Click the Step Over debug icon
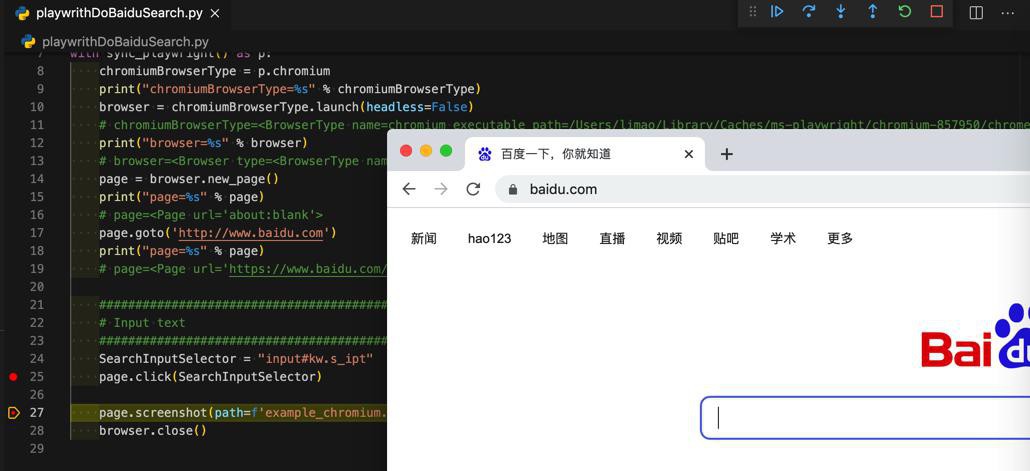Screen dimensions: 1030x471 point(809,12)
